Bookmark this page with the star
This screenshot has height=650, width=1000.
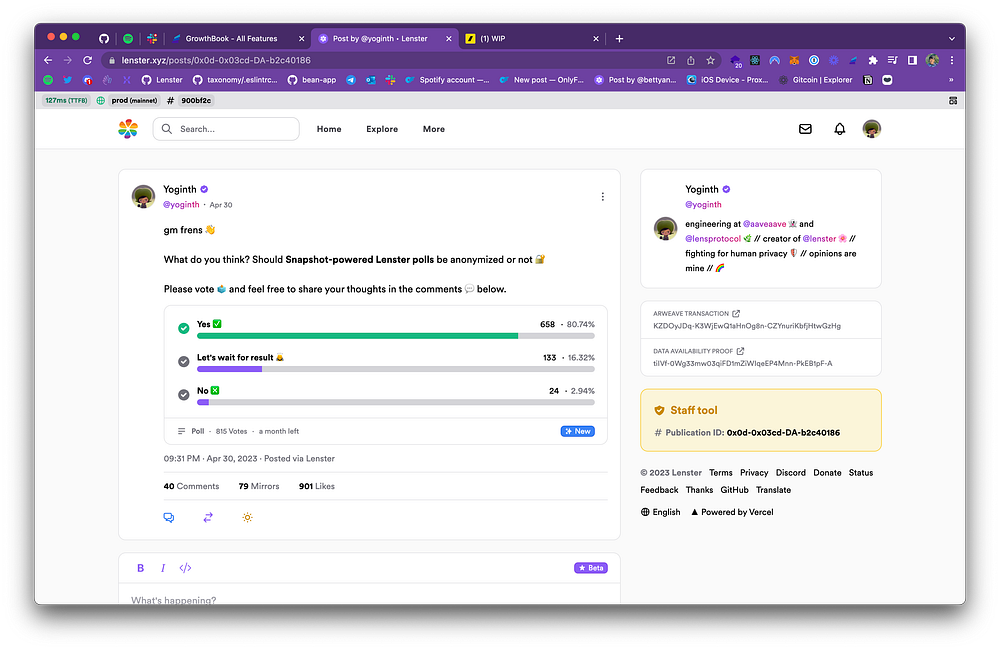[710, 60]
